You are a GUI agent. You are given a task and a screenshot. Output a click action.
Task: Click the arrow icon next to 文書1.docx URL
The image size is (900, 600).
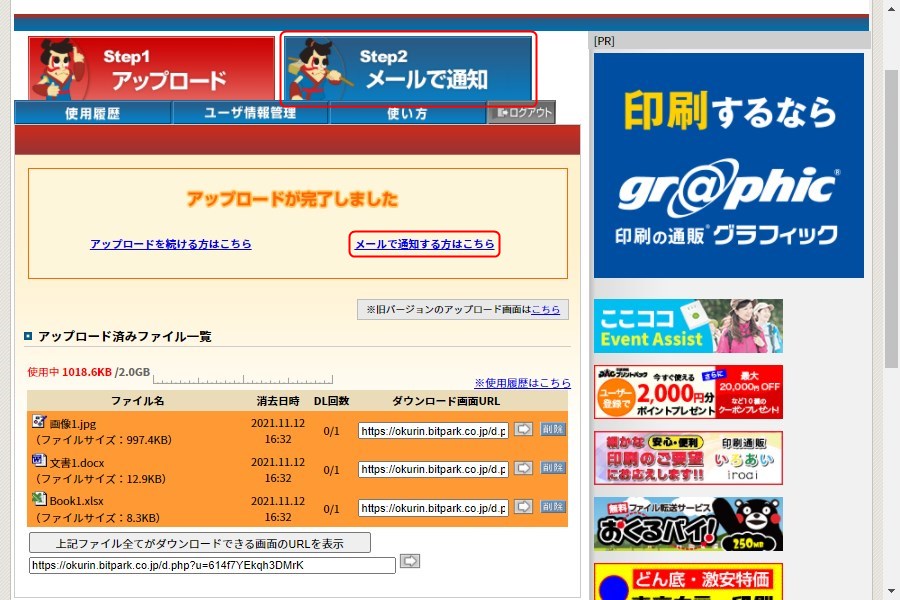tap(524, 468)
